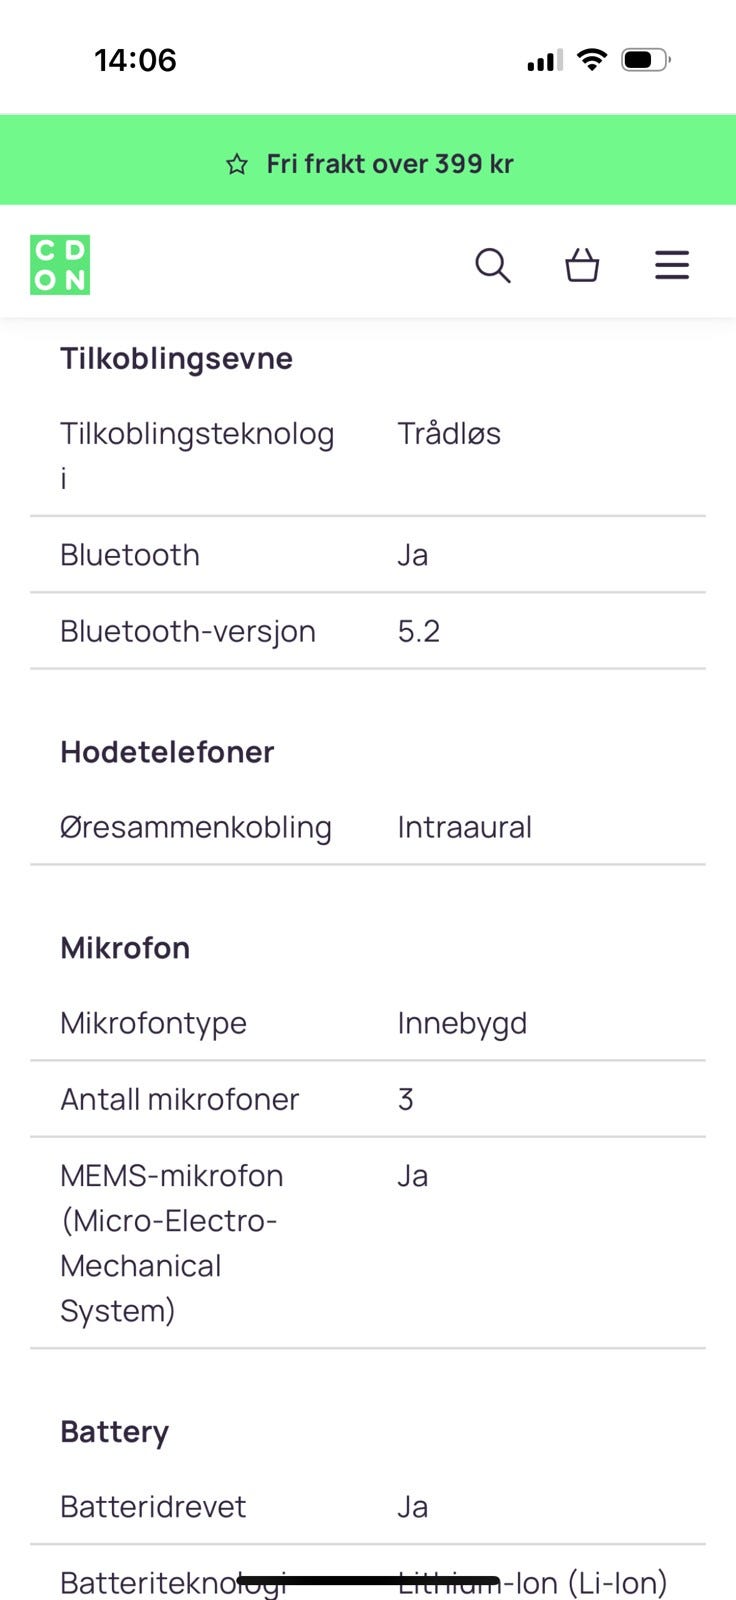Screen dimensions: 736x1600
Task: Tap the Trådløs connection value
Action: pos(449,434)
